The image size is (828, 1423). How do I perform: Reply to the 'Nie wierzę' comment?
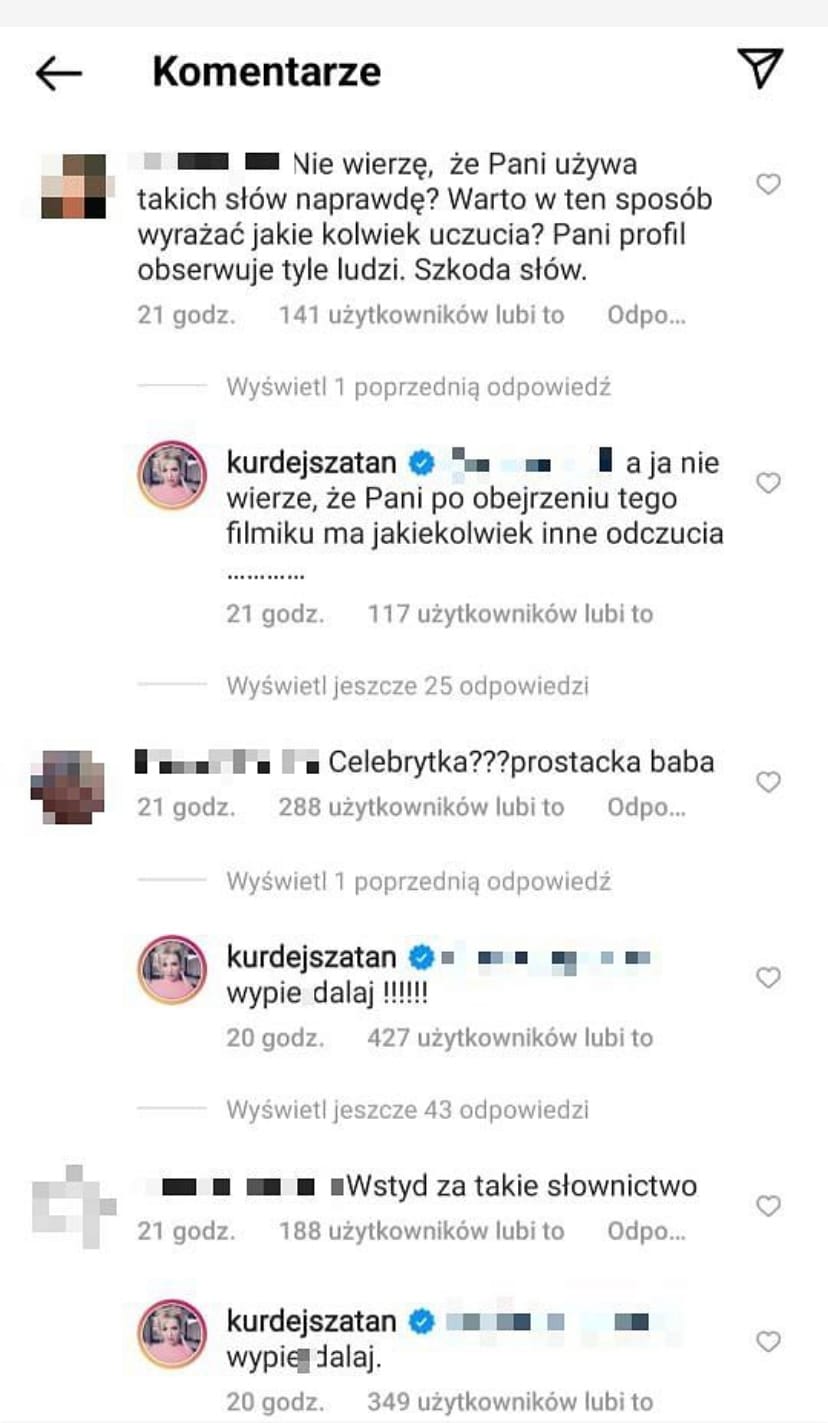pyautogui.click(x=646, y=316)
